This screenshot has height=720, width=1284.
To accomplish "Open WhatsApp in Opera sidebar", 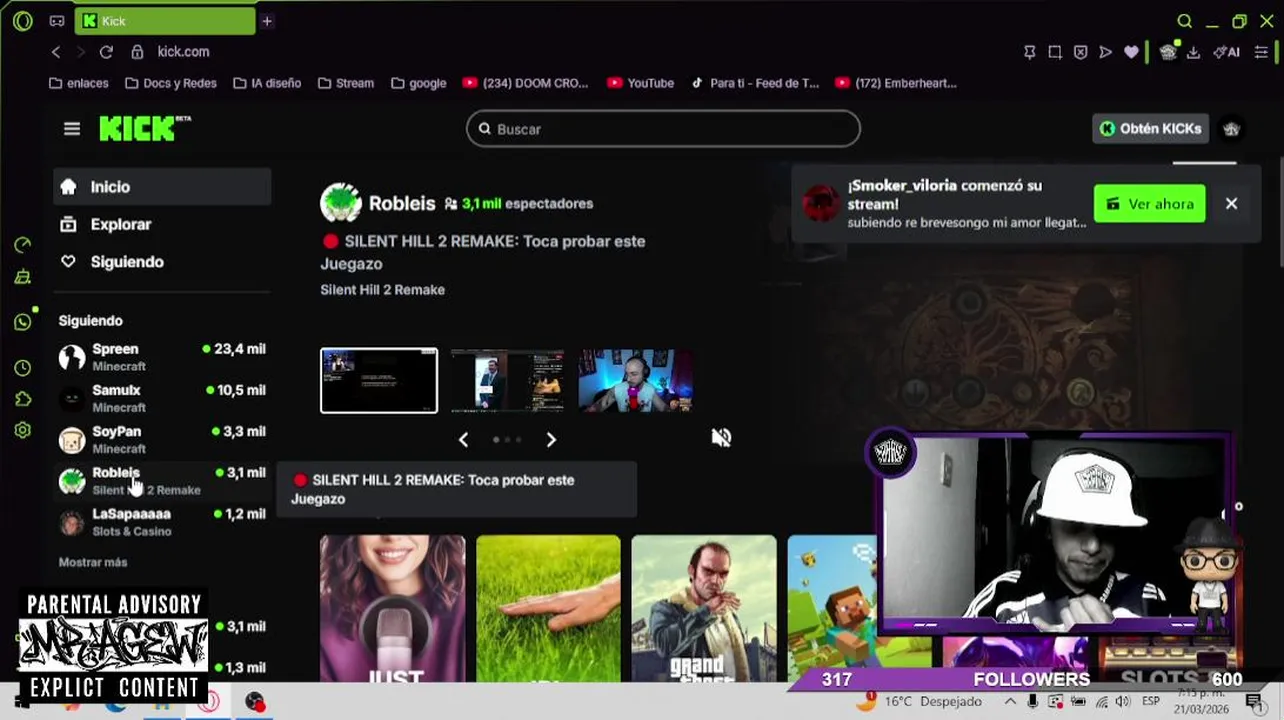I will [23, 322].
